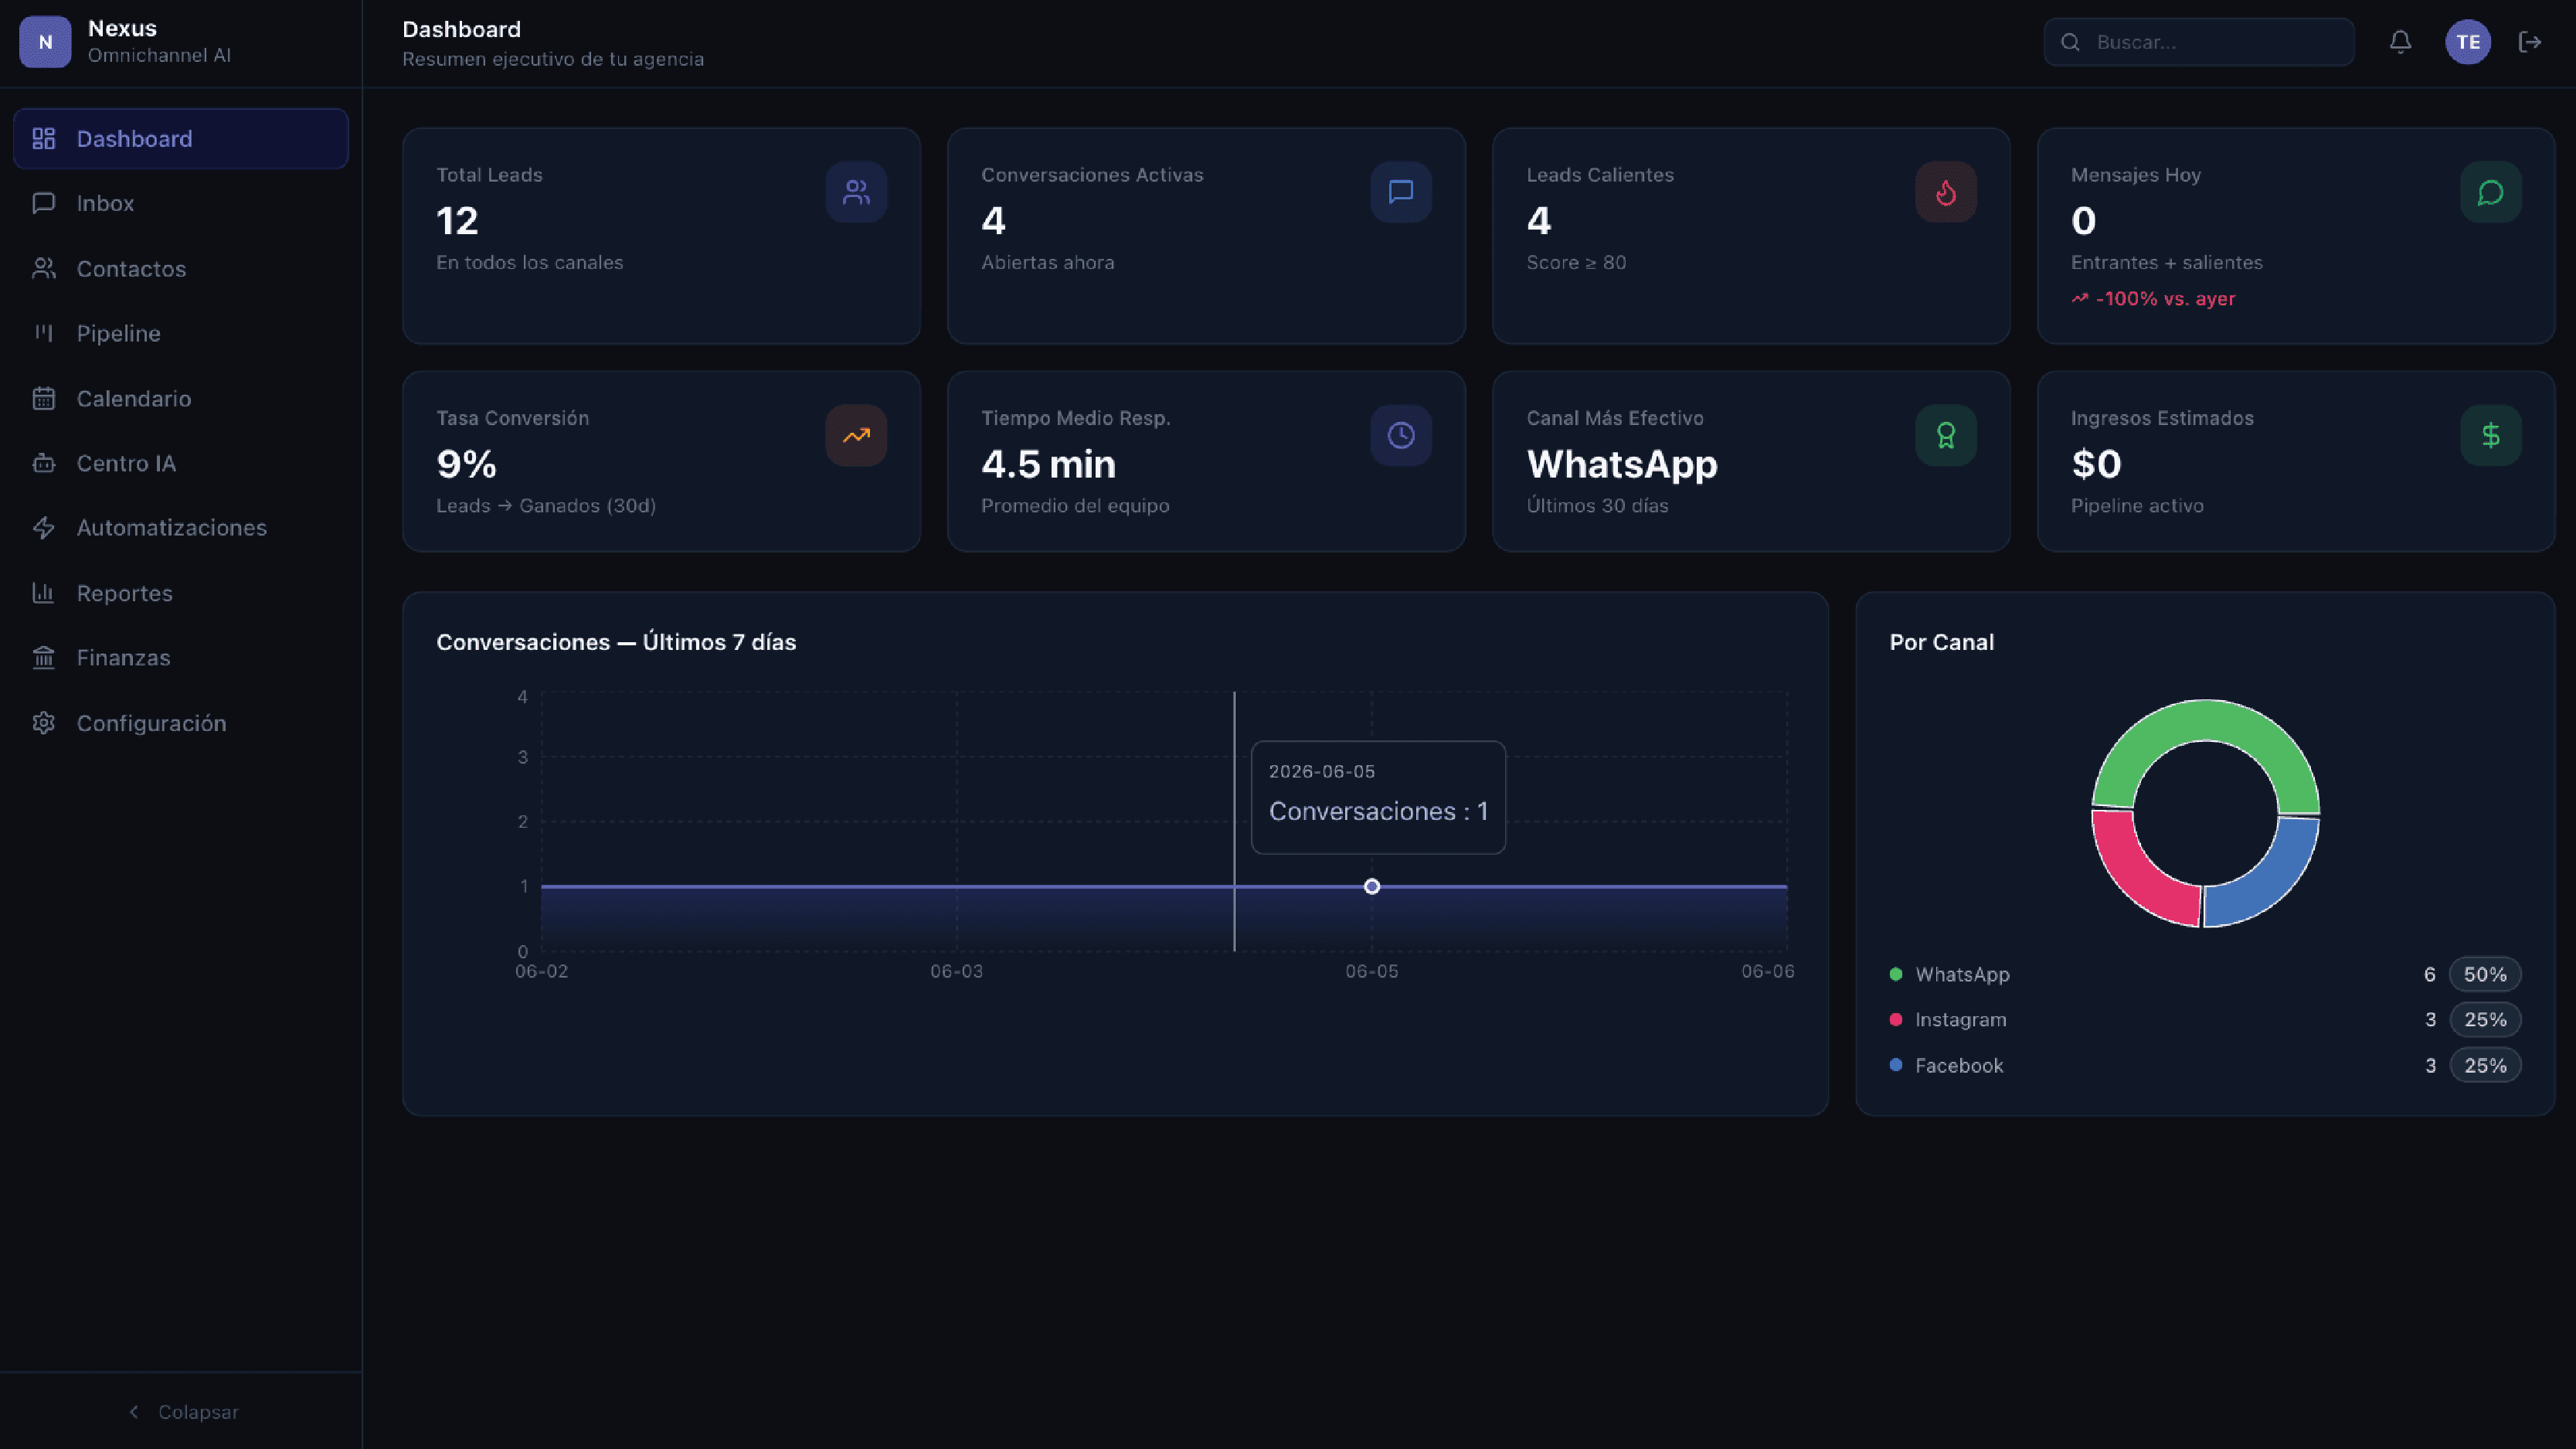Click the green WhatsApp donut segment

[x=2206, y=720]
